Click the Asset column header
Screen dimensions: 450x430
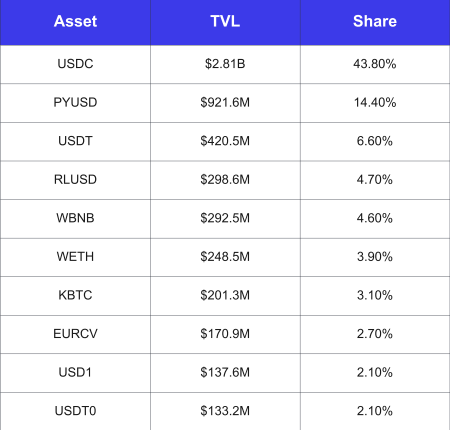[x=75, y=21]
